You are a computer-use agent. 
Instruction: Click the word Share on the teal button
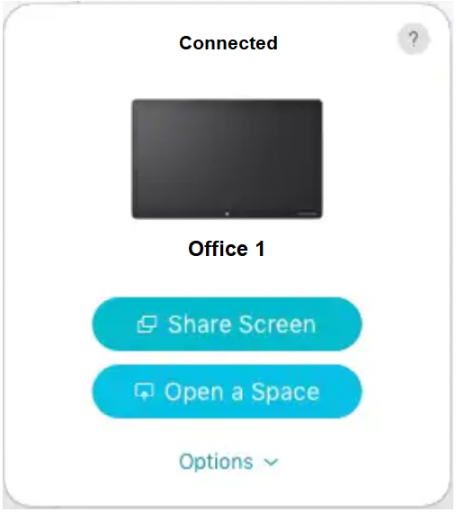200,324
